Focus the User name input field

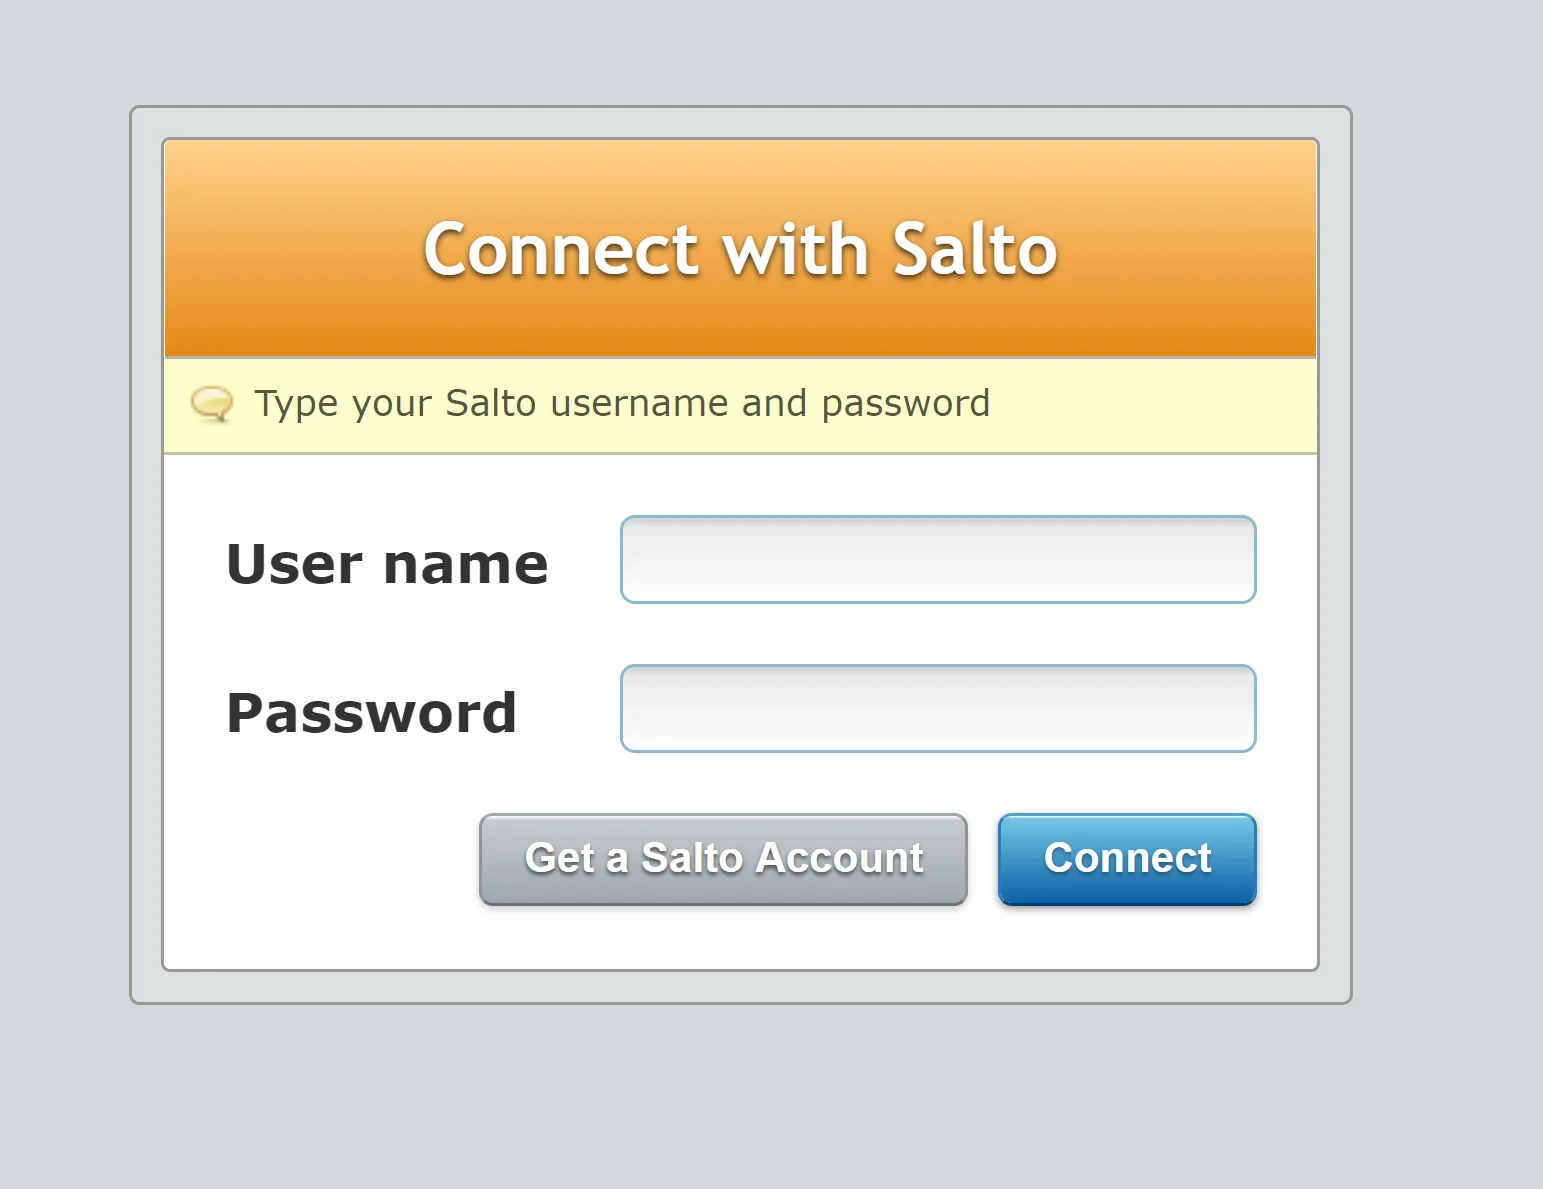(x=938, y=559)
